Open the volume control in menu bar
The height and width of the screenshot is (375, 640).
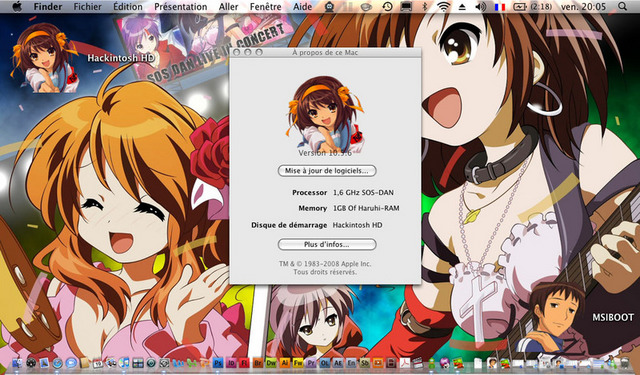pyautogui.click(x=481, y=7)
